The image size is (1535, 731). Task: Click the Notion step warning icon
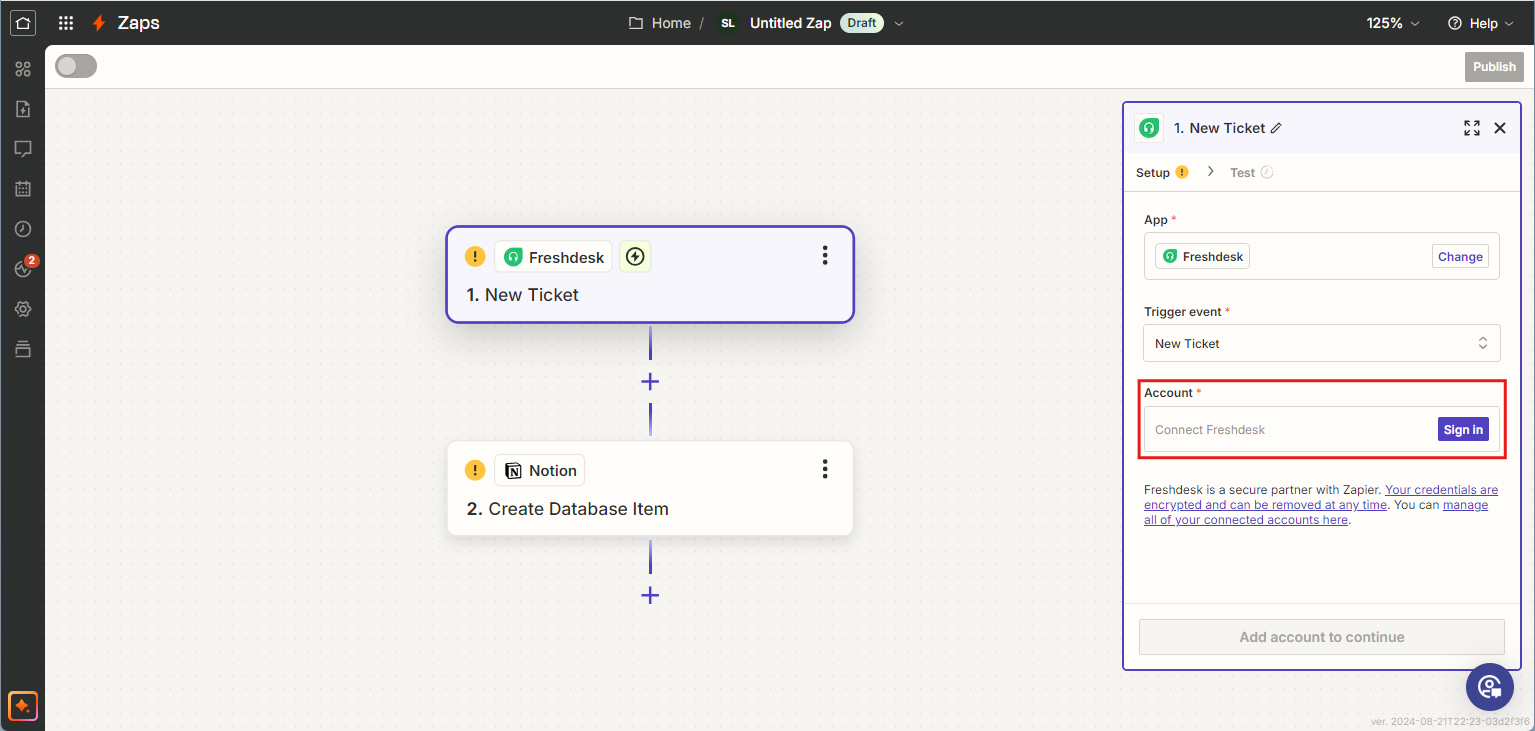(475, 470)
